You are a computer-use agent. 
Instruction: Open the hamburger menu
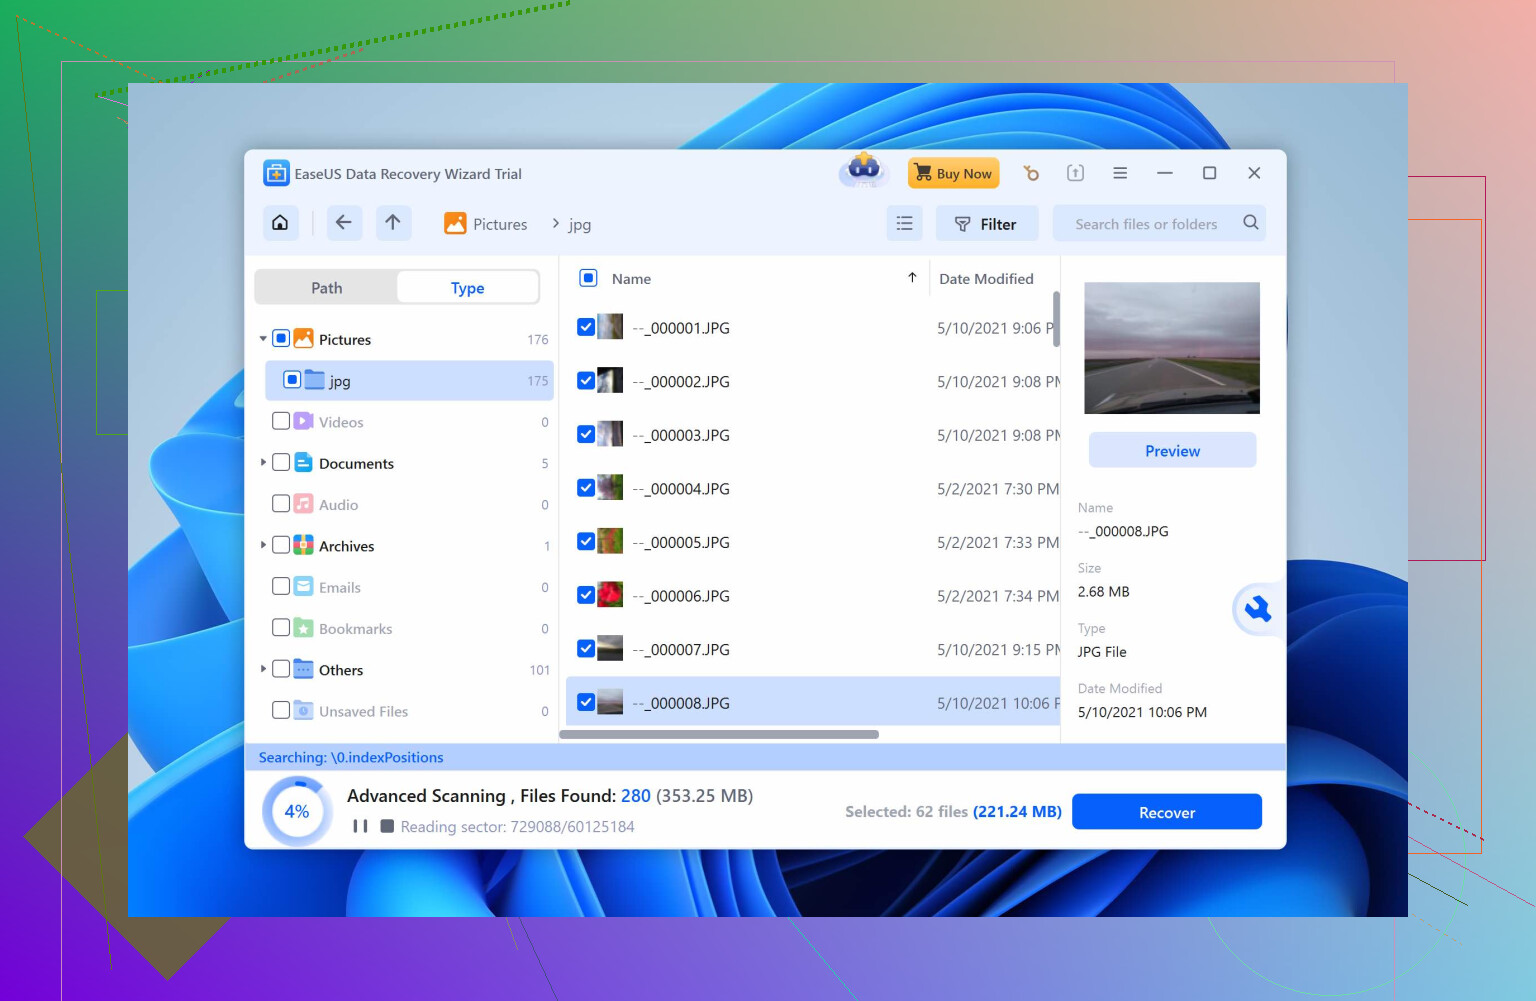coord(1120,173)
